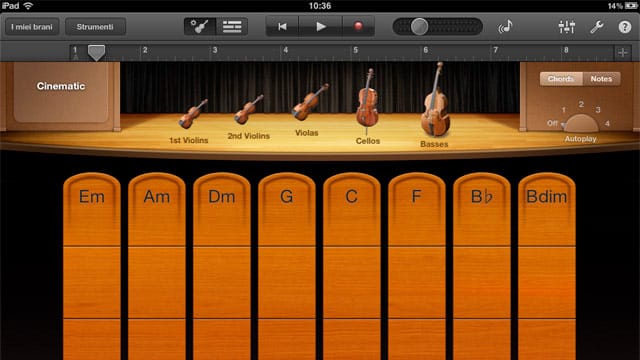The image size is (640, 360).
Task: Open the mixer track settings icon
Action: coord(567,27)
